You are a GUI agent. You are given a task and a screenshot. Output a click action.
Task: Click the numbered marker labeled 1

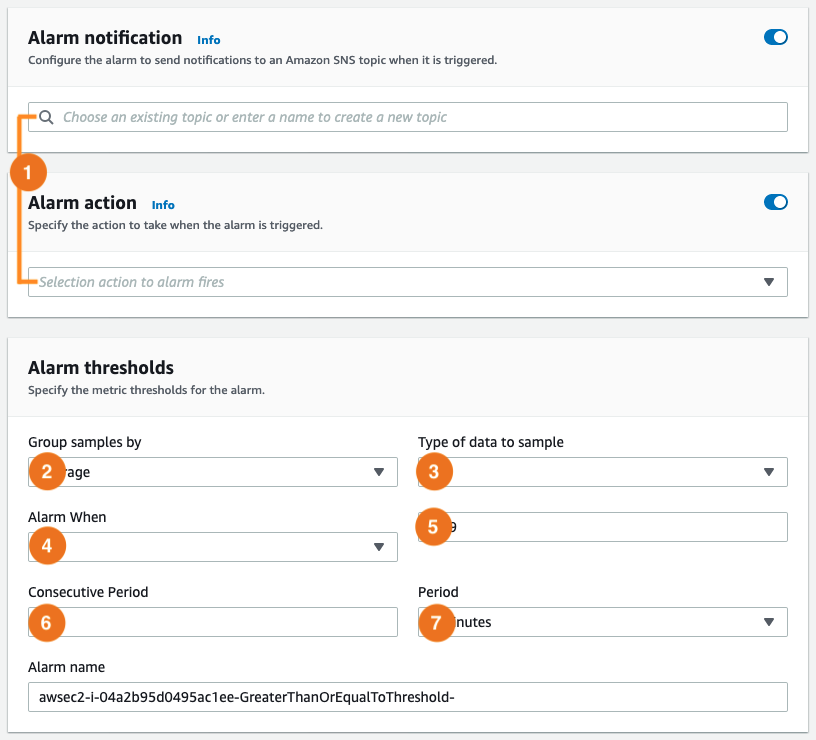pyautogui.click(x=28, y=172)
